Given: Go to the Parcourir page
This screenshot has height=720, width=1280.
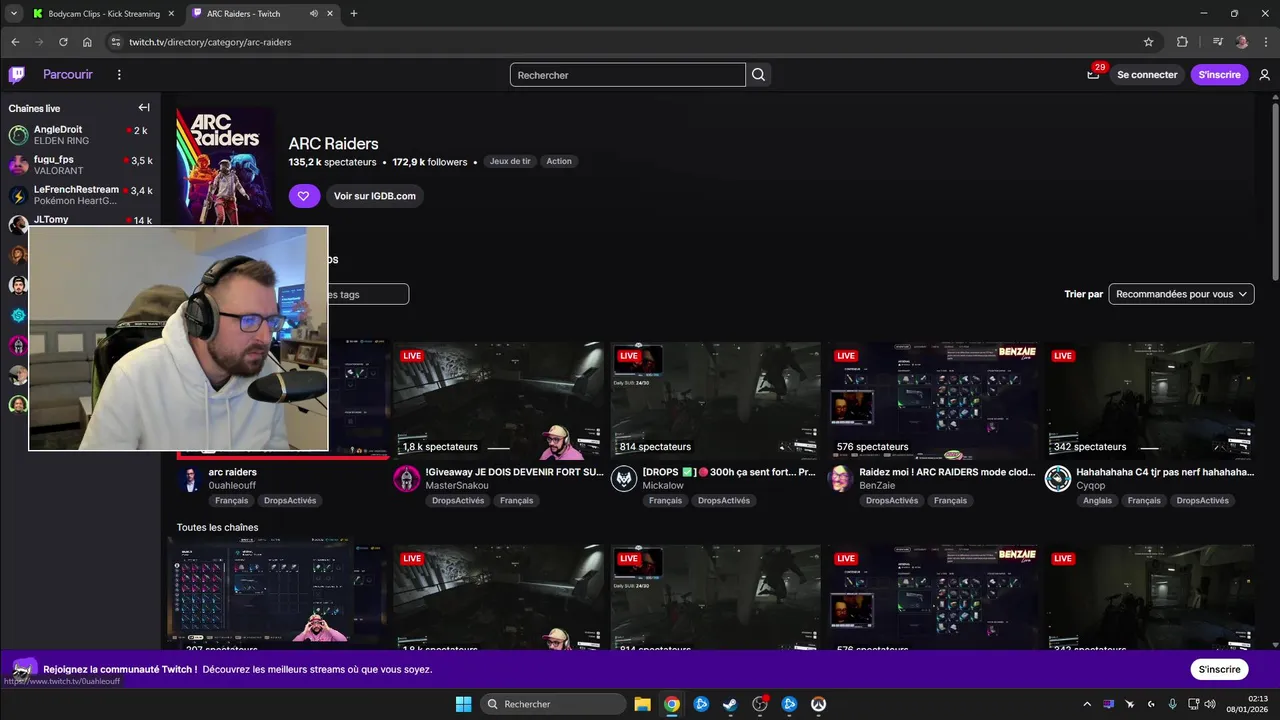Looking at the screenshot, I should pyautogui.click(x=68, y=75).
